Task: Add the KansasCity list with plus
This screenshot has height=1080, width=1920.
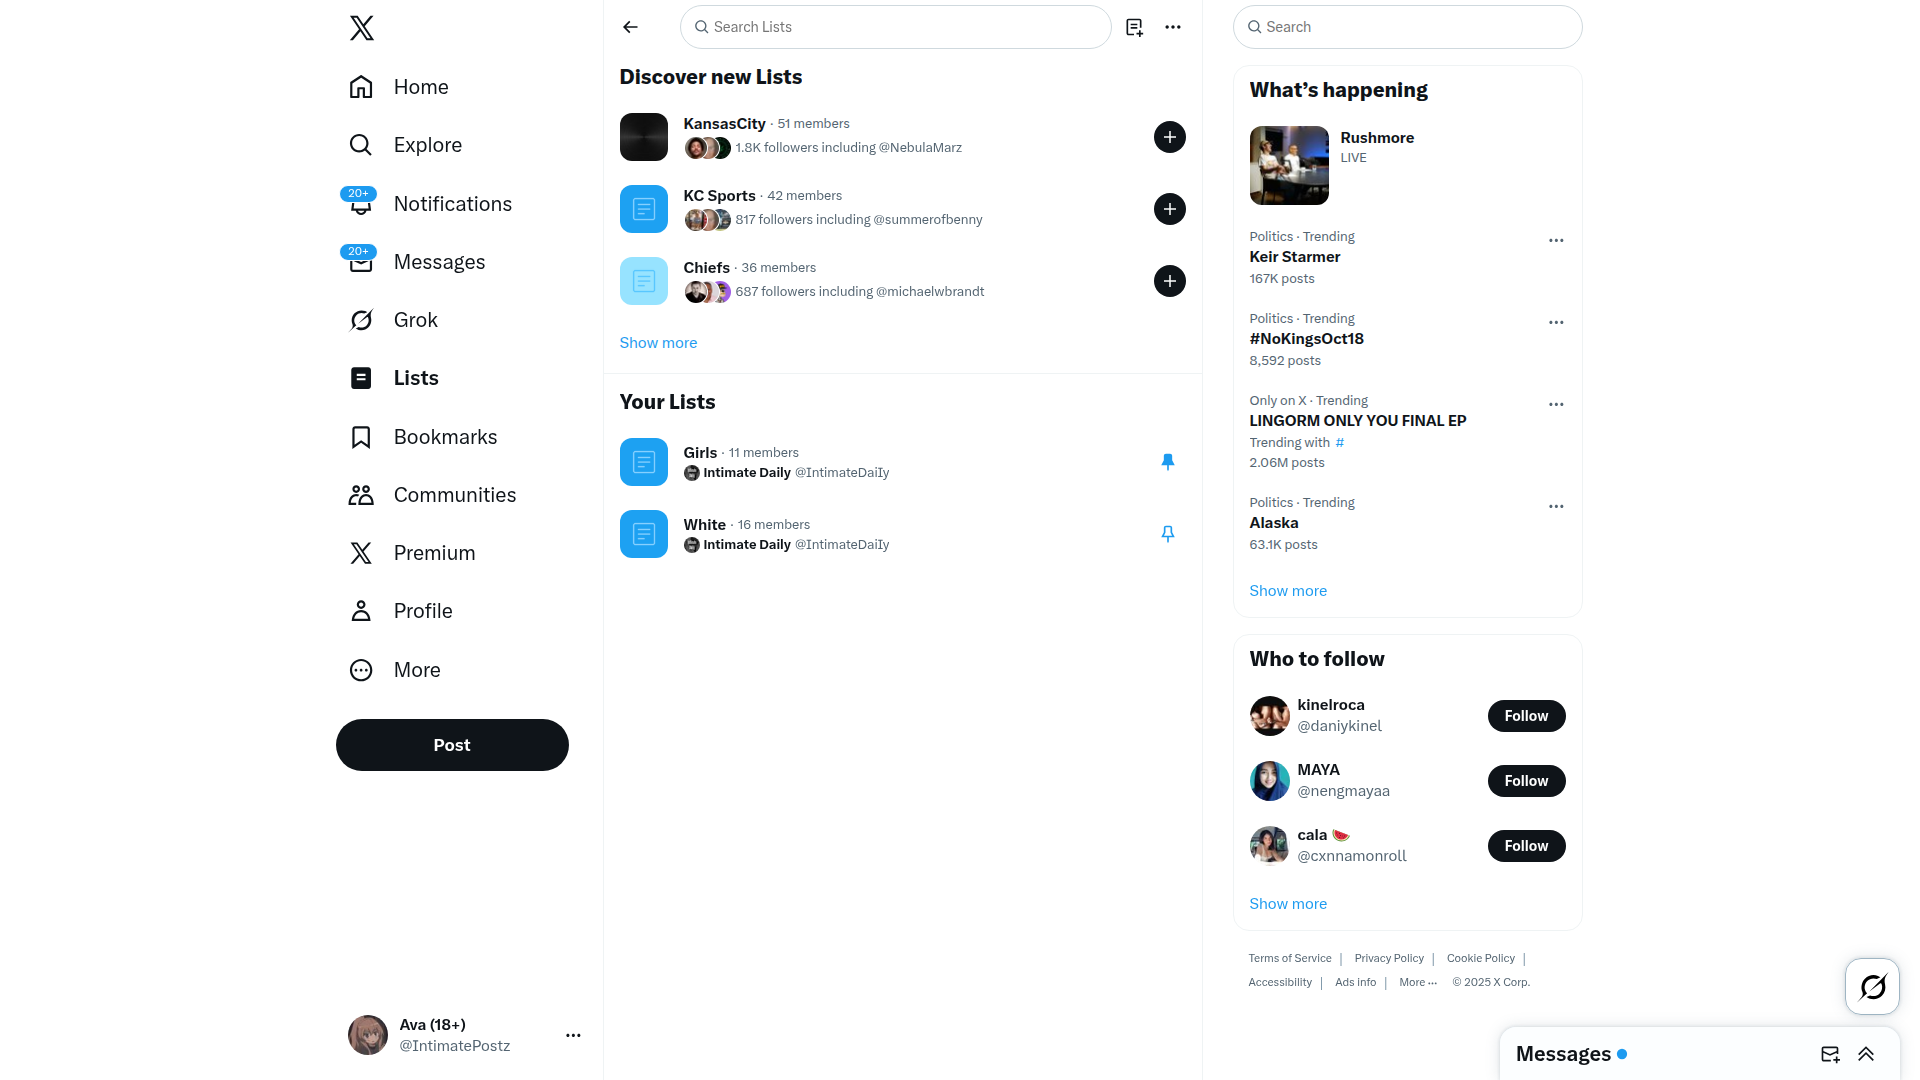Action: tap(1170, 137)
